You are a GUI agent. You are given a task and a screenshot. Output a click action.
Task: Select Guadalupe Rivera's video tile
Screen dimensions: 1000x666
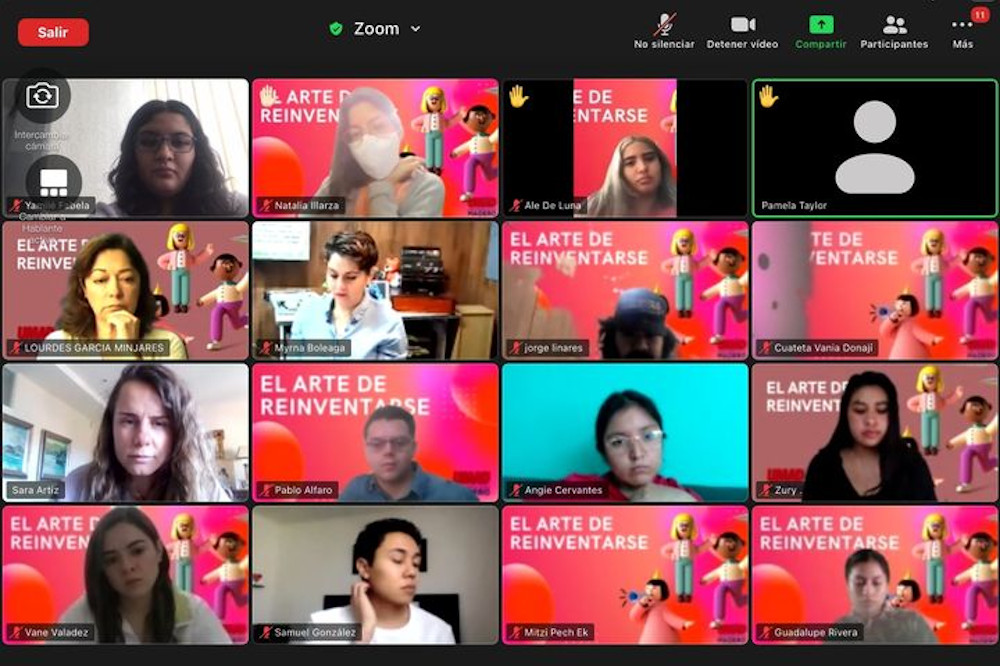875,575
